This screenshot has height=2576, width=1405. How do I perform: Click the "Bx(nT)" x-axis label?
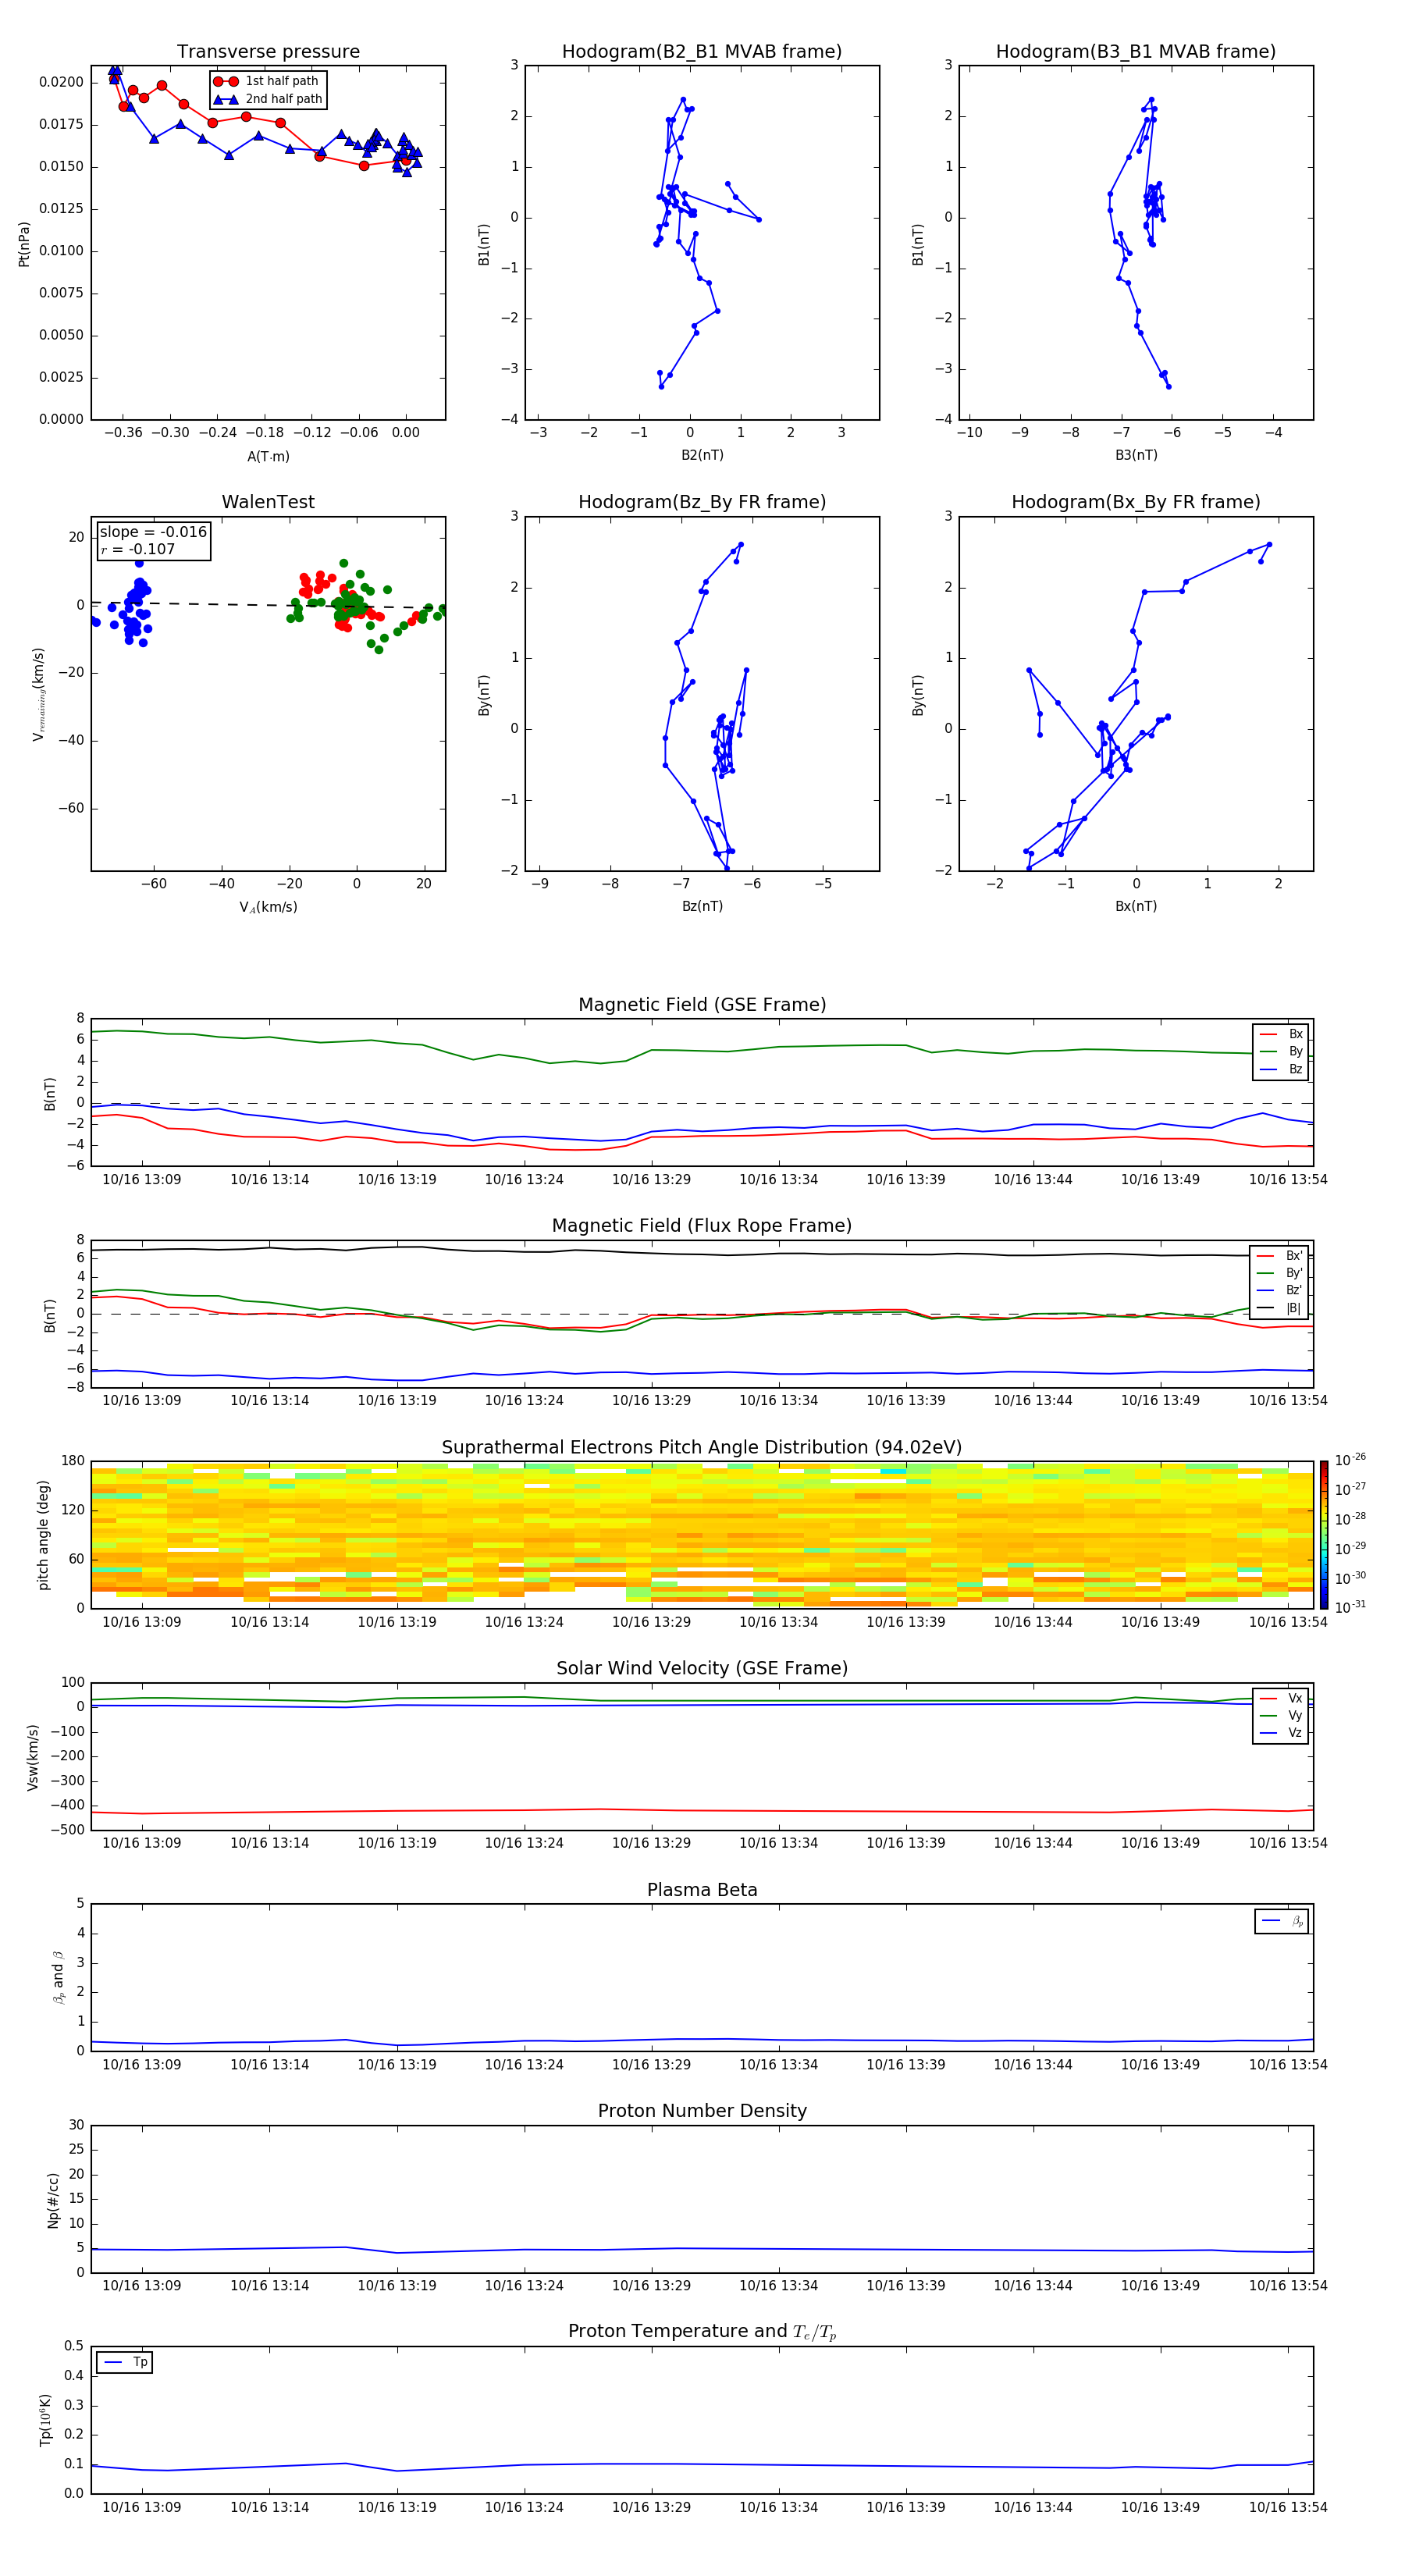coord(1136,906)
